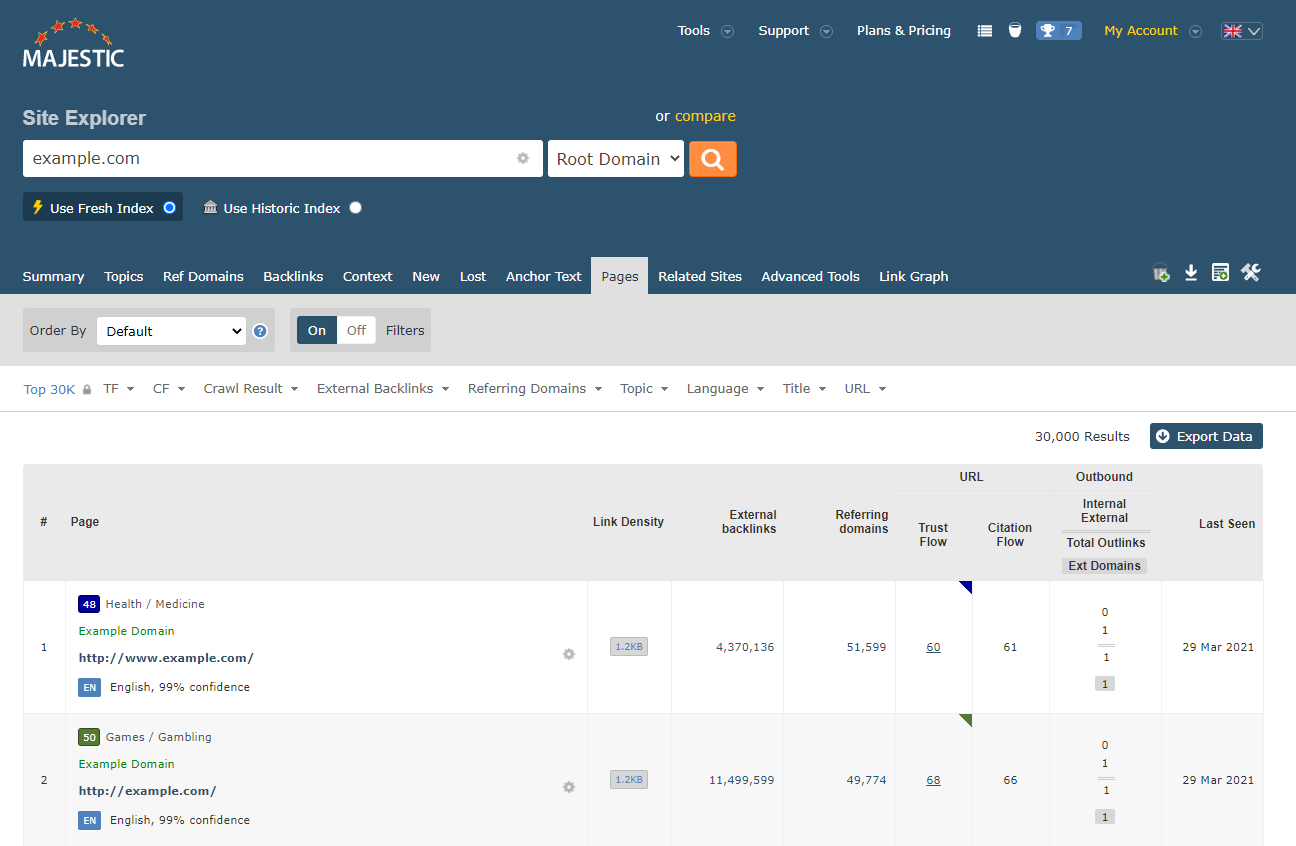Open Plans & Pricing link
The height and width of the screenshot is (846, 1296).
[904, 31]
